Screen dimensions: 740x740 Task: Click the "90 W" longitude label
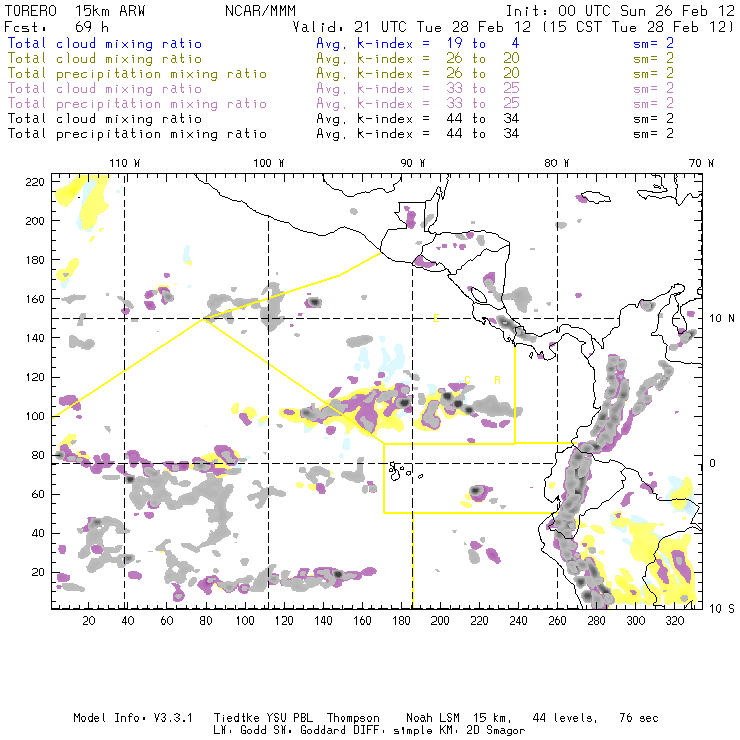412,163
